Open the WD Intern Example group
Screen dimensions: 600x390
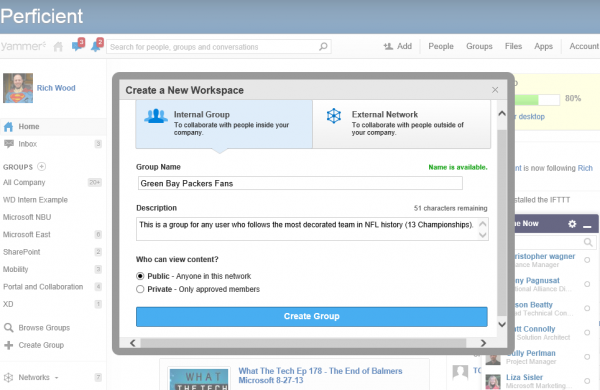[x=35, y=200]
